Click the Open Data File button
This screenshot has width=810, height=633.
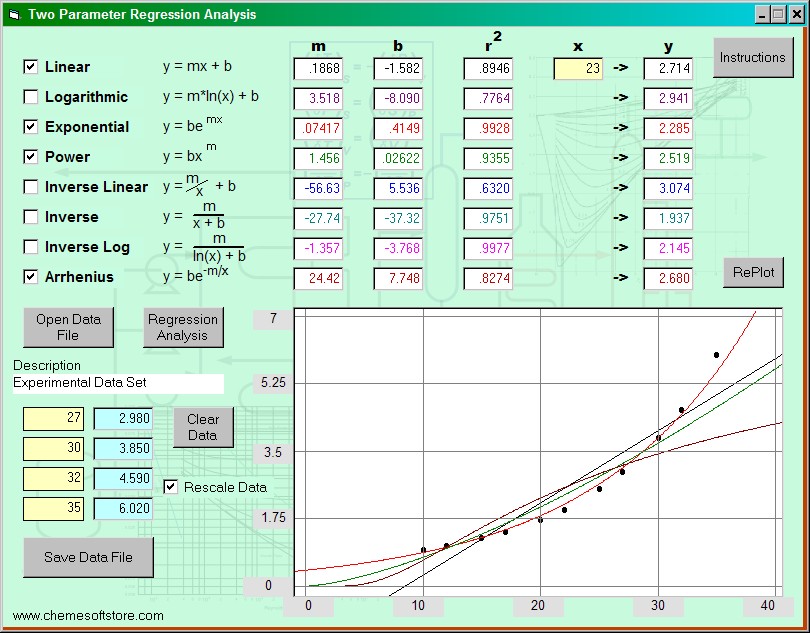tap(68, 327)
